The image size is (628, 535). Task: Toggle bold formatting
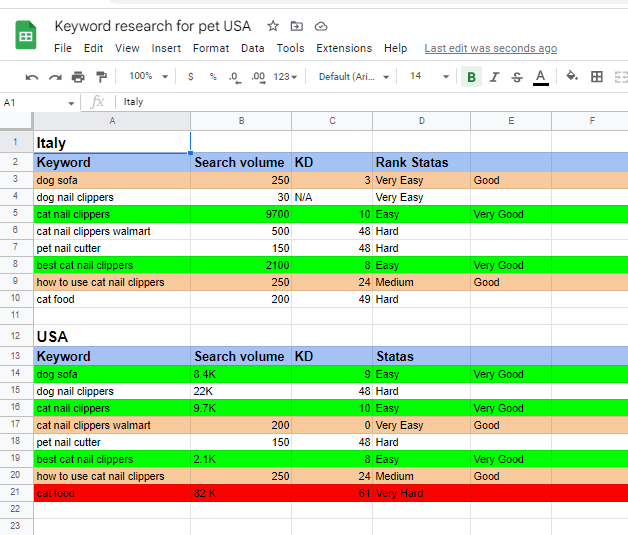click(x=471, y=77)
